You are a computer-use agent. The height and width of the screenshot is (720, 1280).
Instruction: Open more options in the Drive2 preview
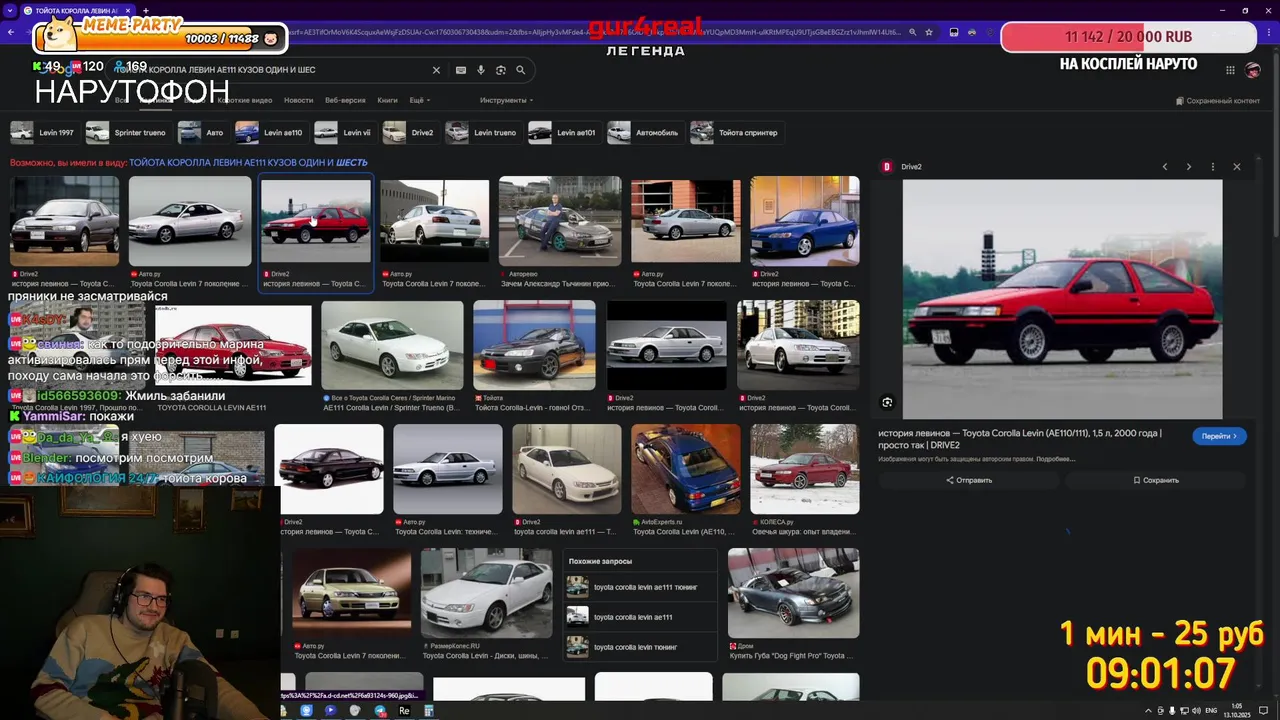[1213, 167]
